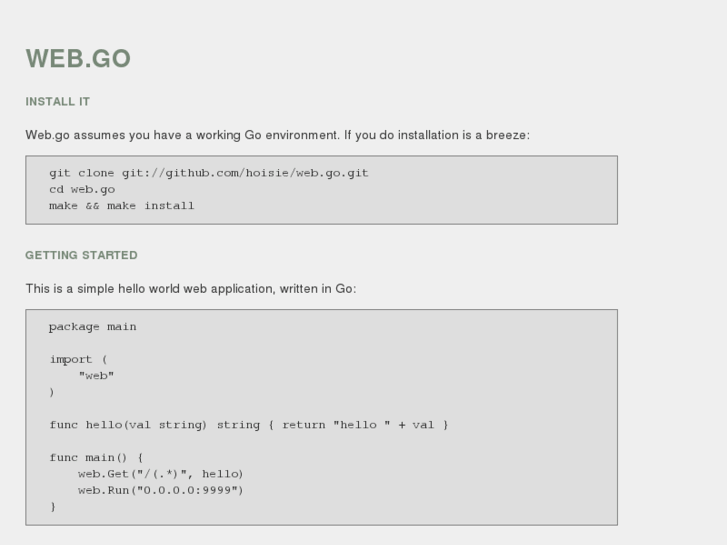Click the import block's closing parenthesis

(52, 392)
